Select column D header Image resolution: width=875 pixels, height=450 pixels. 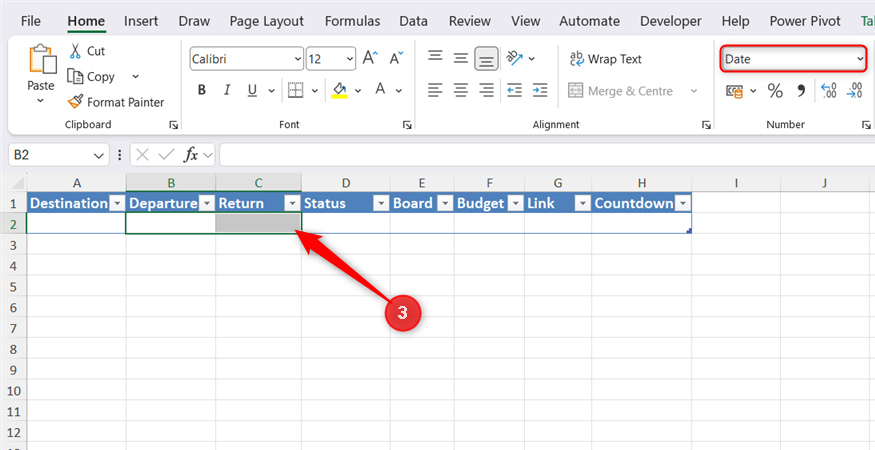(x=346, y=183)
